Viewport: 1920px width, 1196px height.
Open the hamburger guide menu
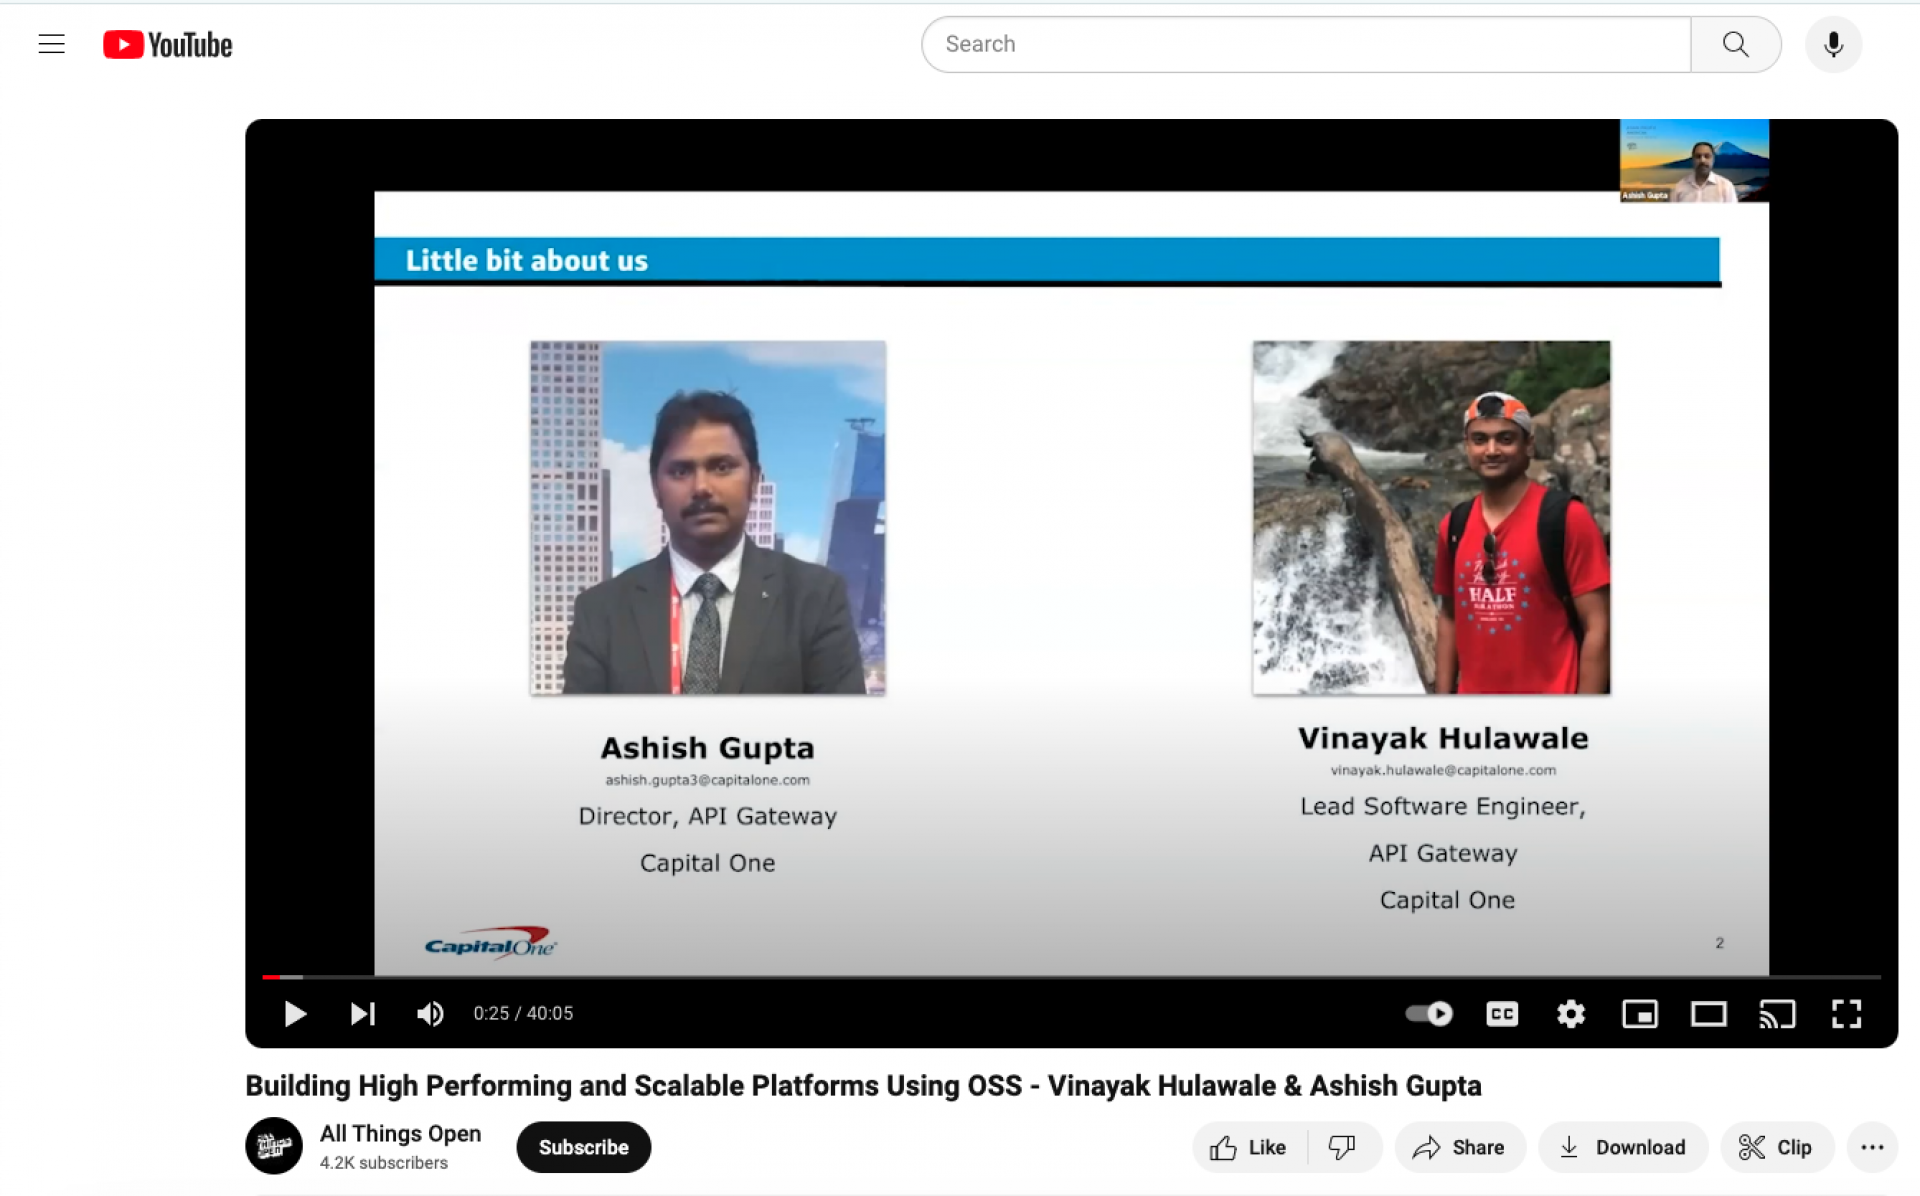[52, 44]
